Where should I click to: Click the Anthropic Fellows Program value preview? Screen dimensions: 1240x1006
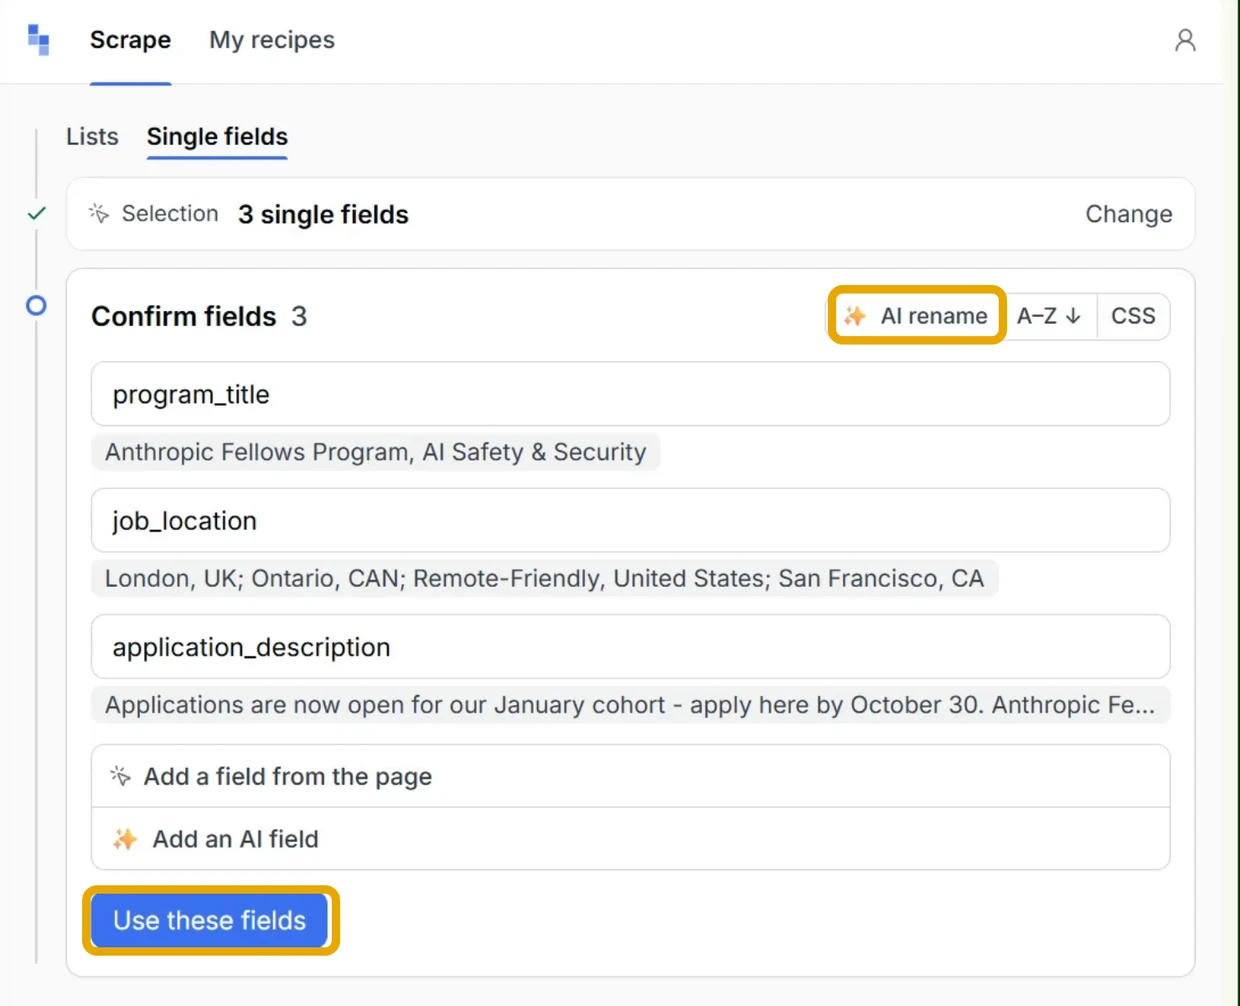coord(375,452)
